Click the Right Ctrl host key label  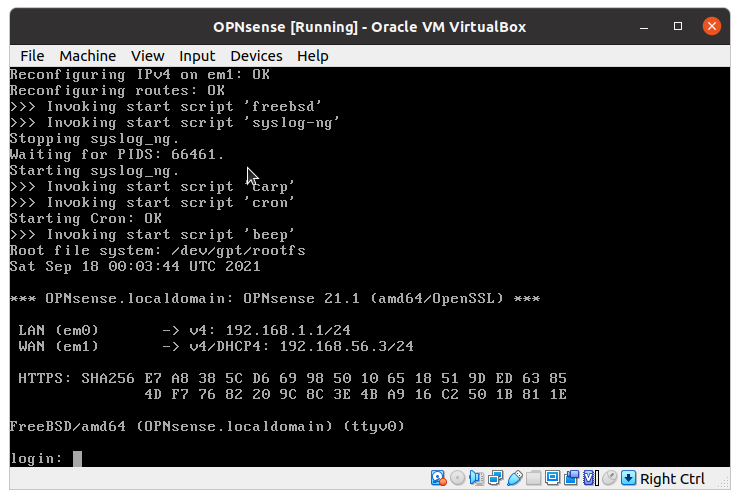(672, 479)
